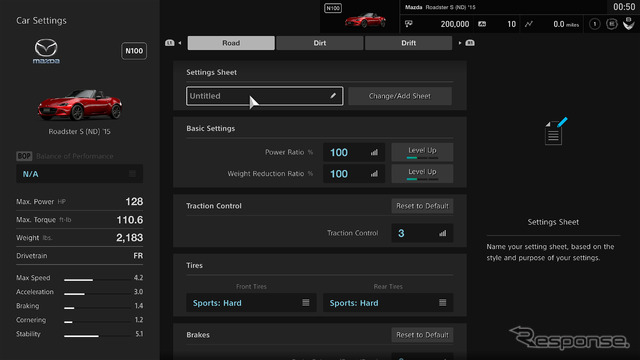Click the Front Tires list menu icon
The image size is (640, 360).
(306, 302)
